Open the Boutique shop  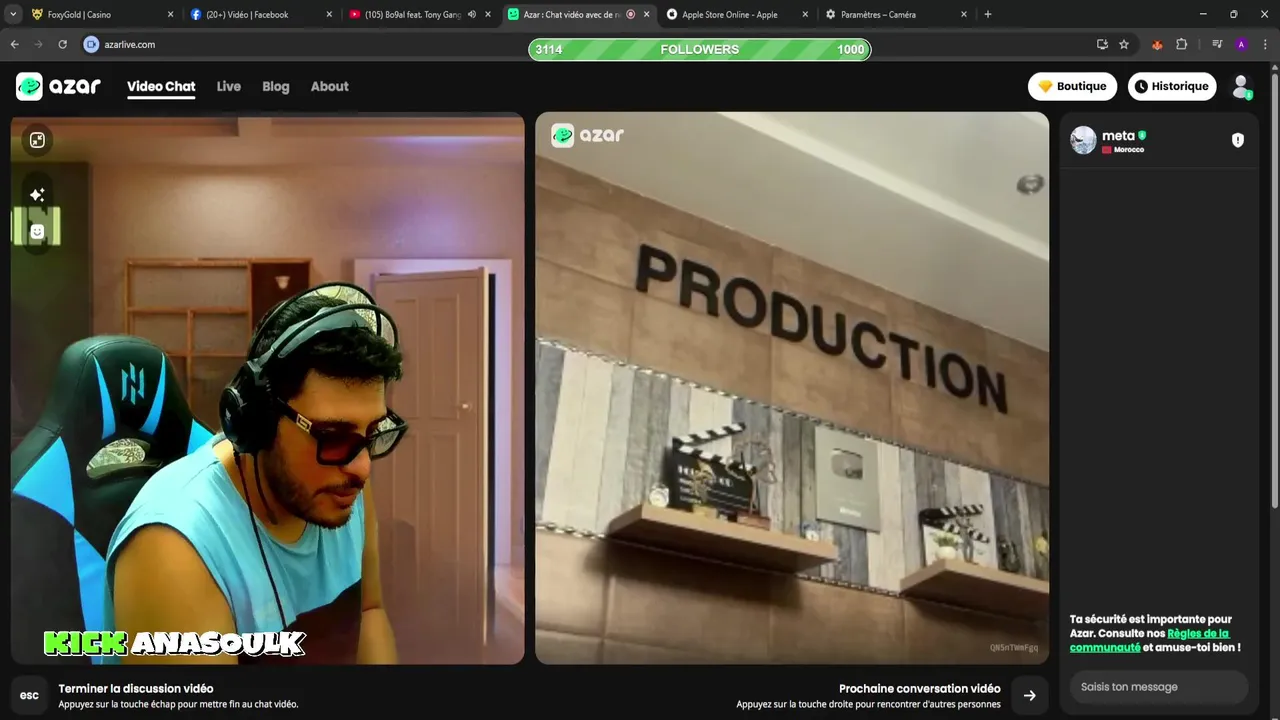pos(1072,86)
